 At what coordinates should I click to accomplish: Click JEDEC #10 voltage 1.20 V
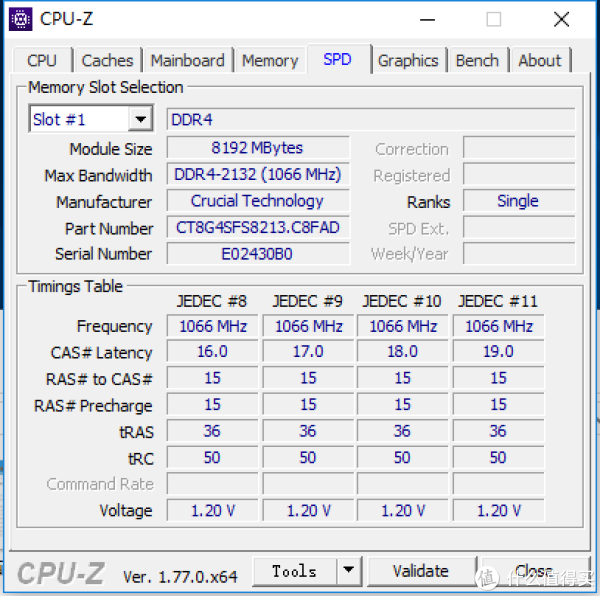pos(403,511)
